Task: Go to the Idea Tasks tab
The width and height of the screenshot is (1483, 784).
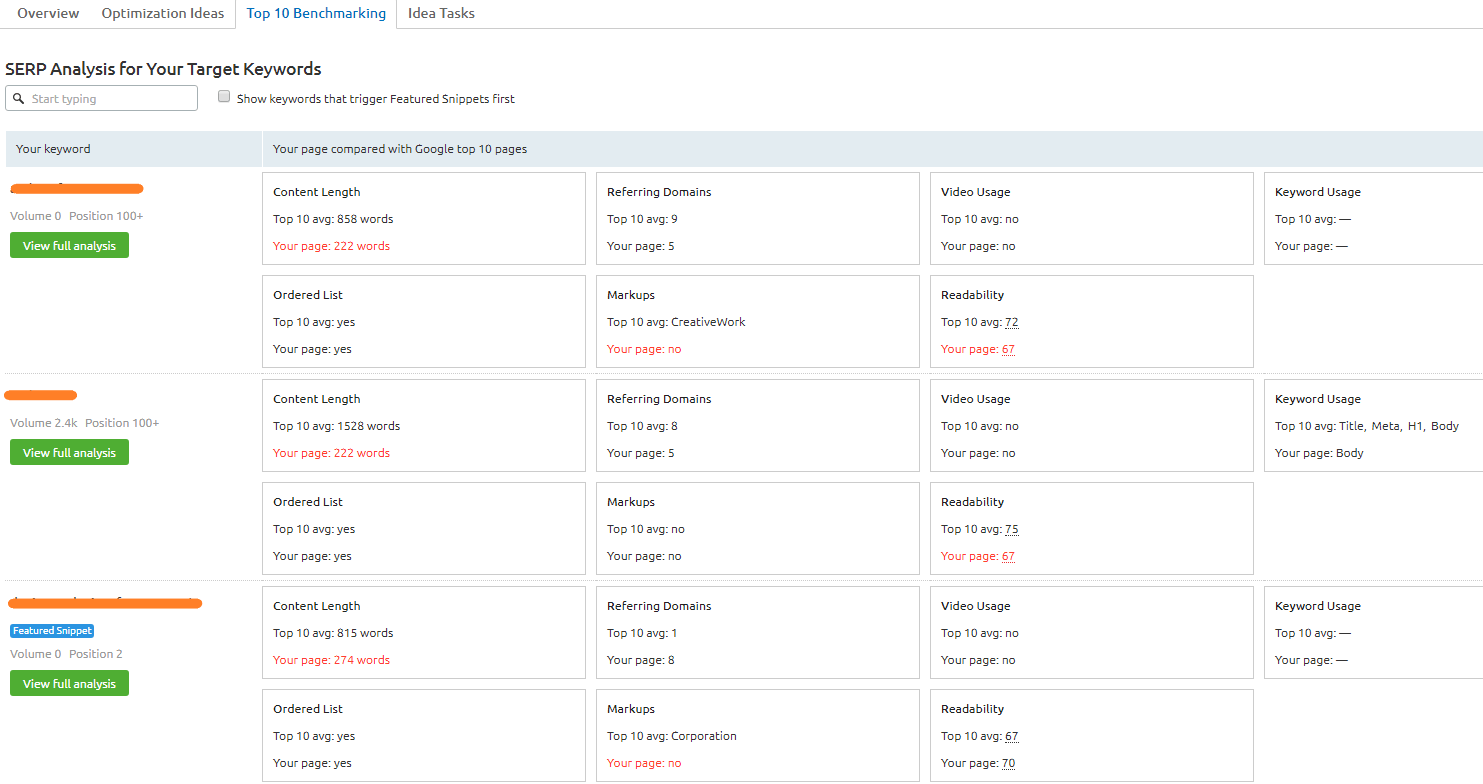Action: point(441,14)
